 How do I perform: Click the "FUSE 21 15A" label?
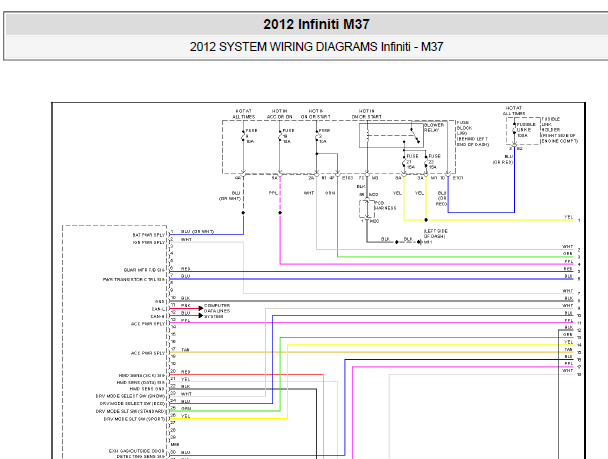coord(412,161)
